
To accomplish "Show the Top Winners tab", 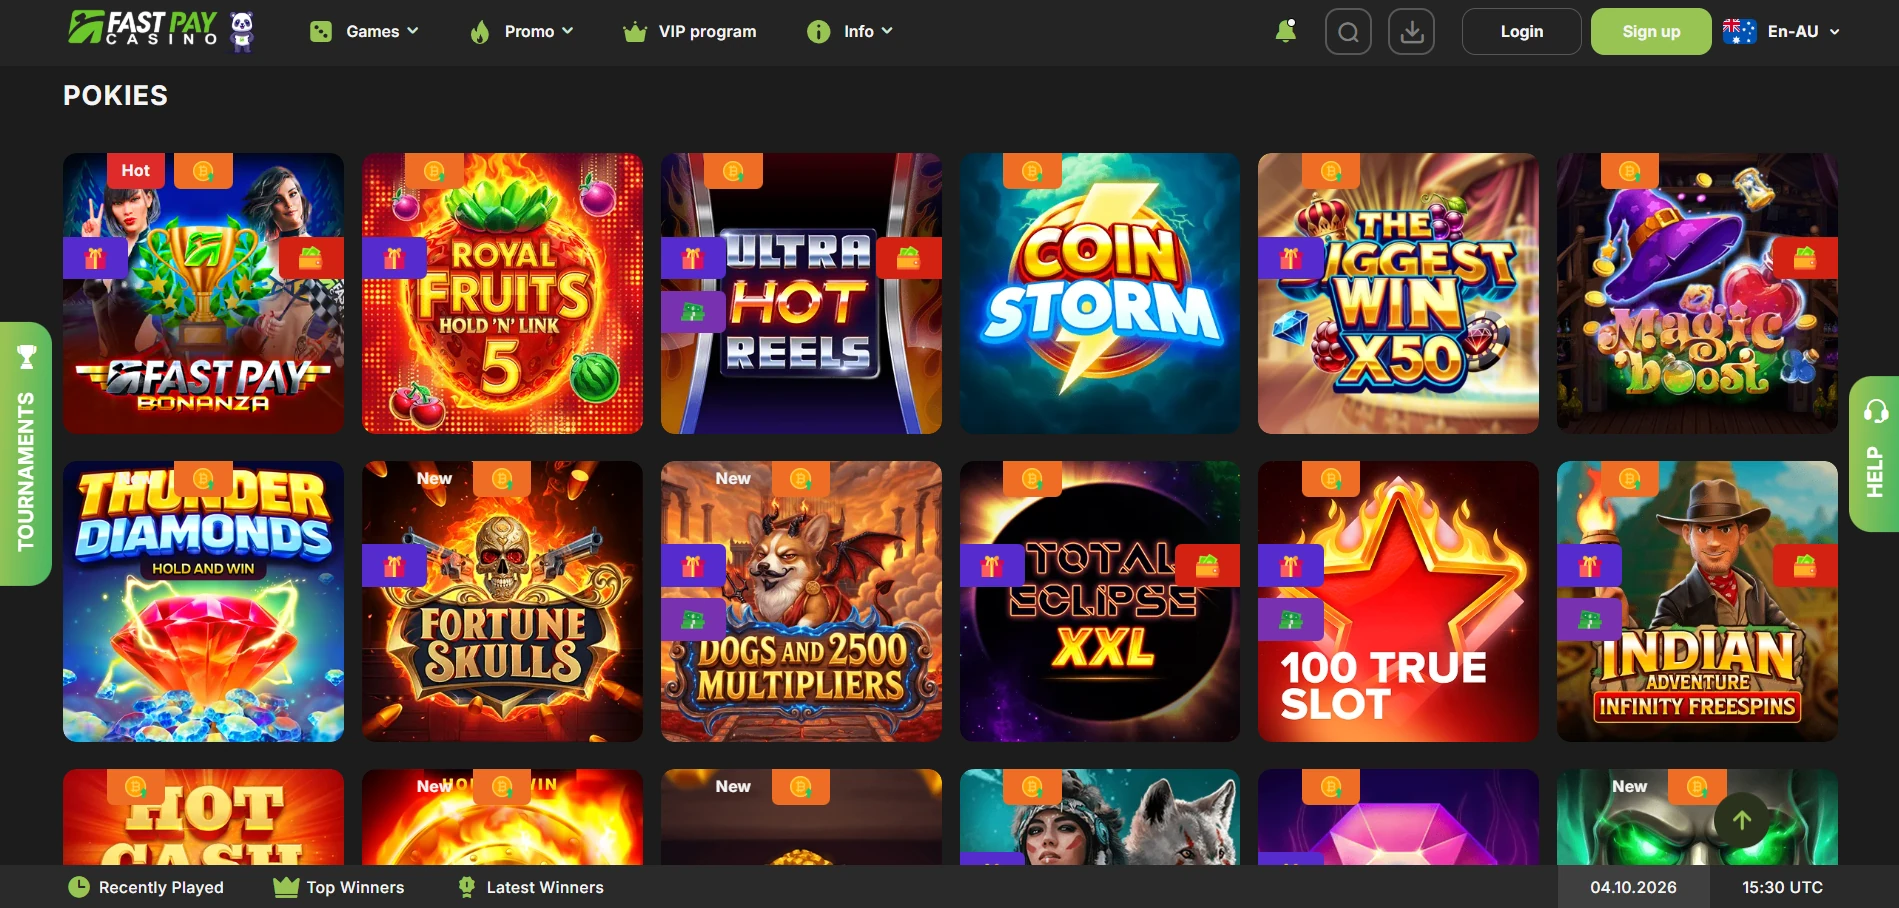I will 339,887.
